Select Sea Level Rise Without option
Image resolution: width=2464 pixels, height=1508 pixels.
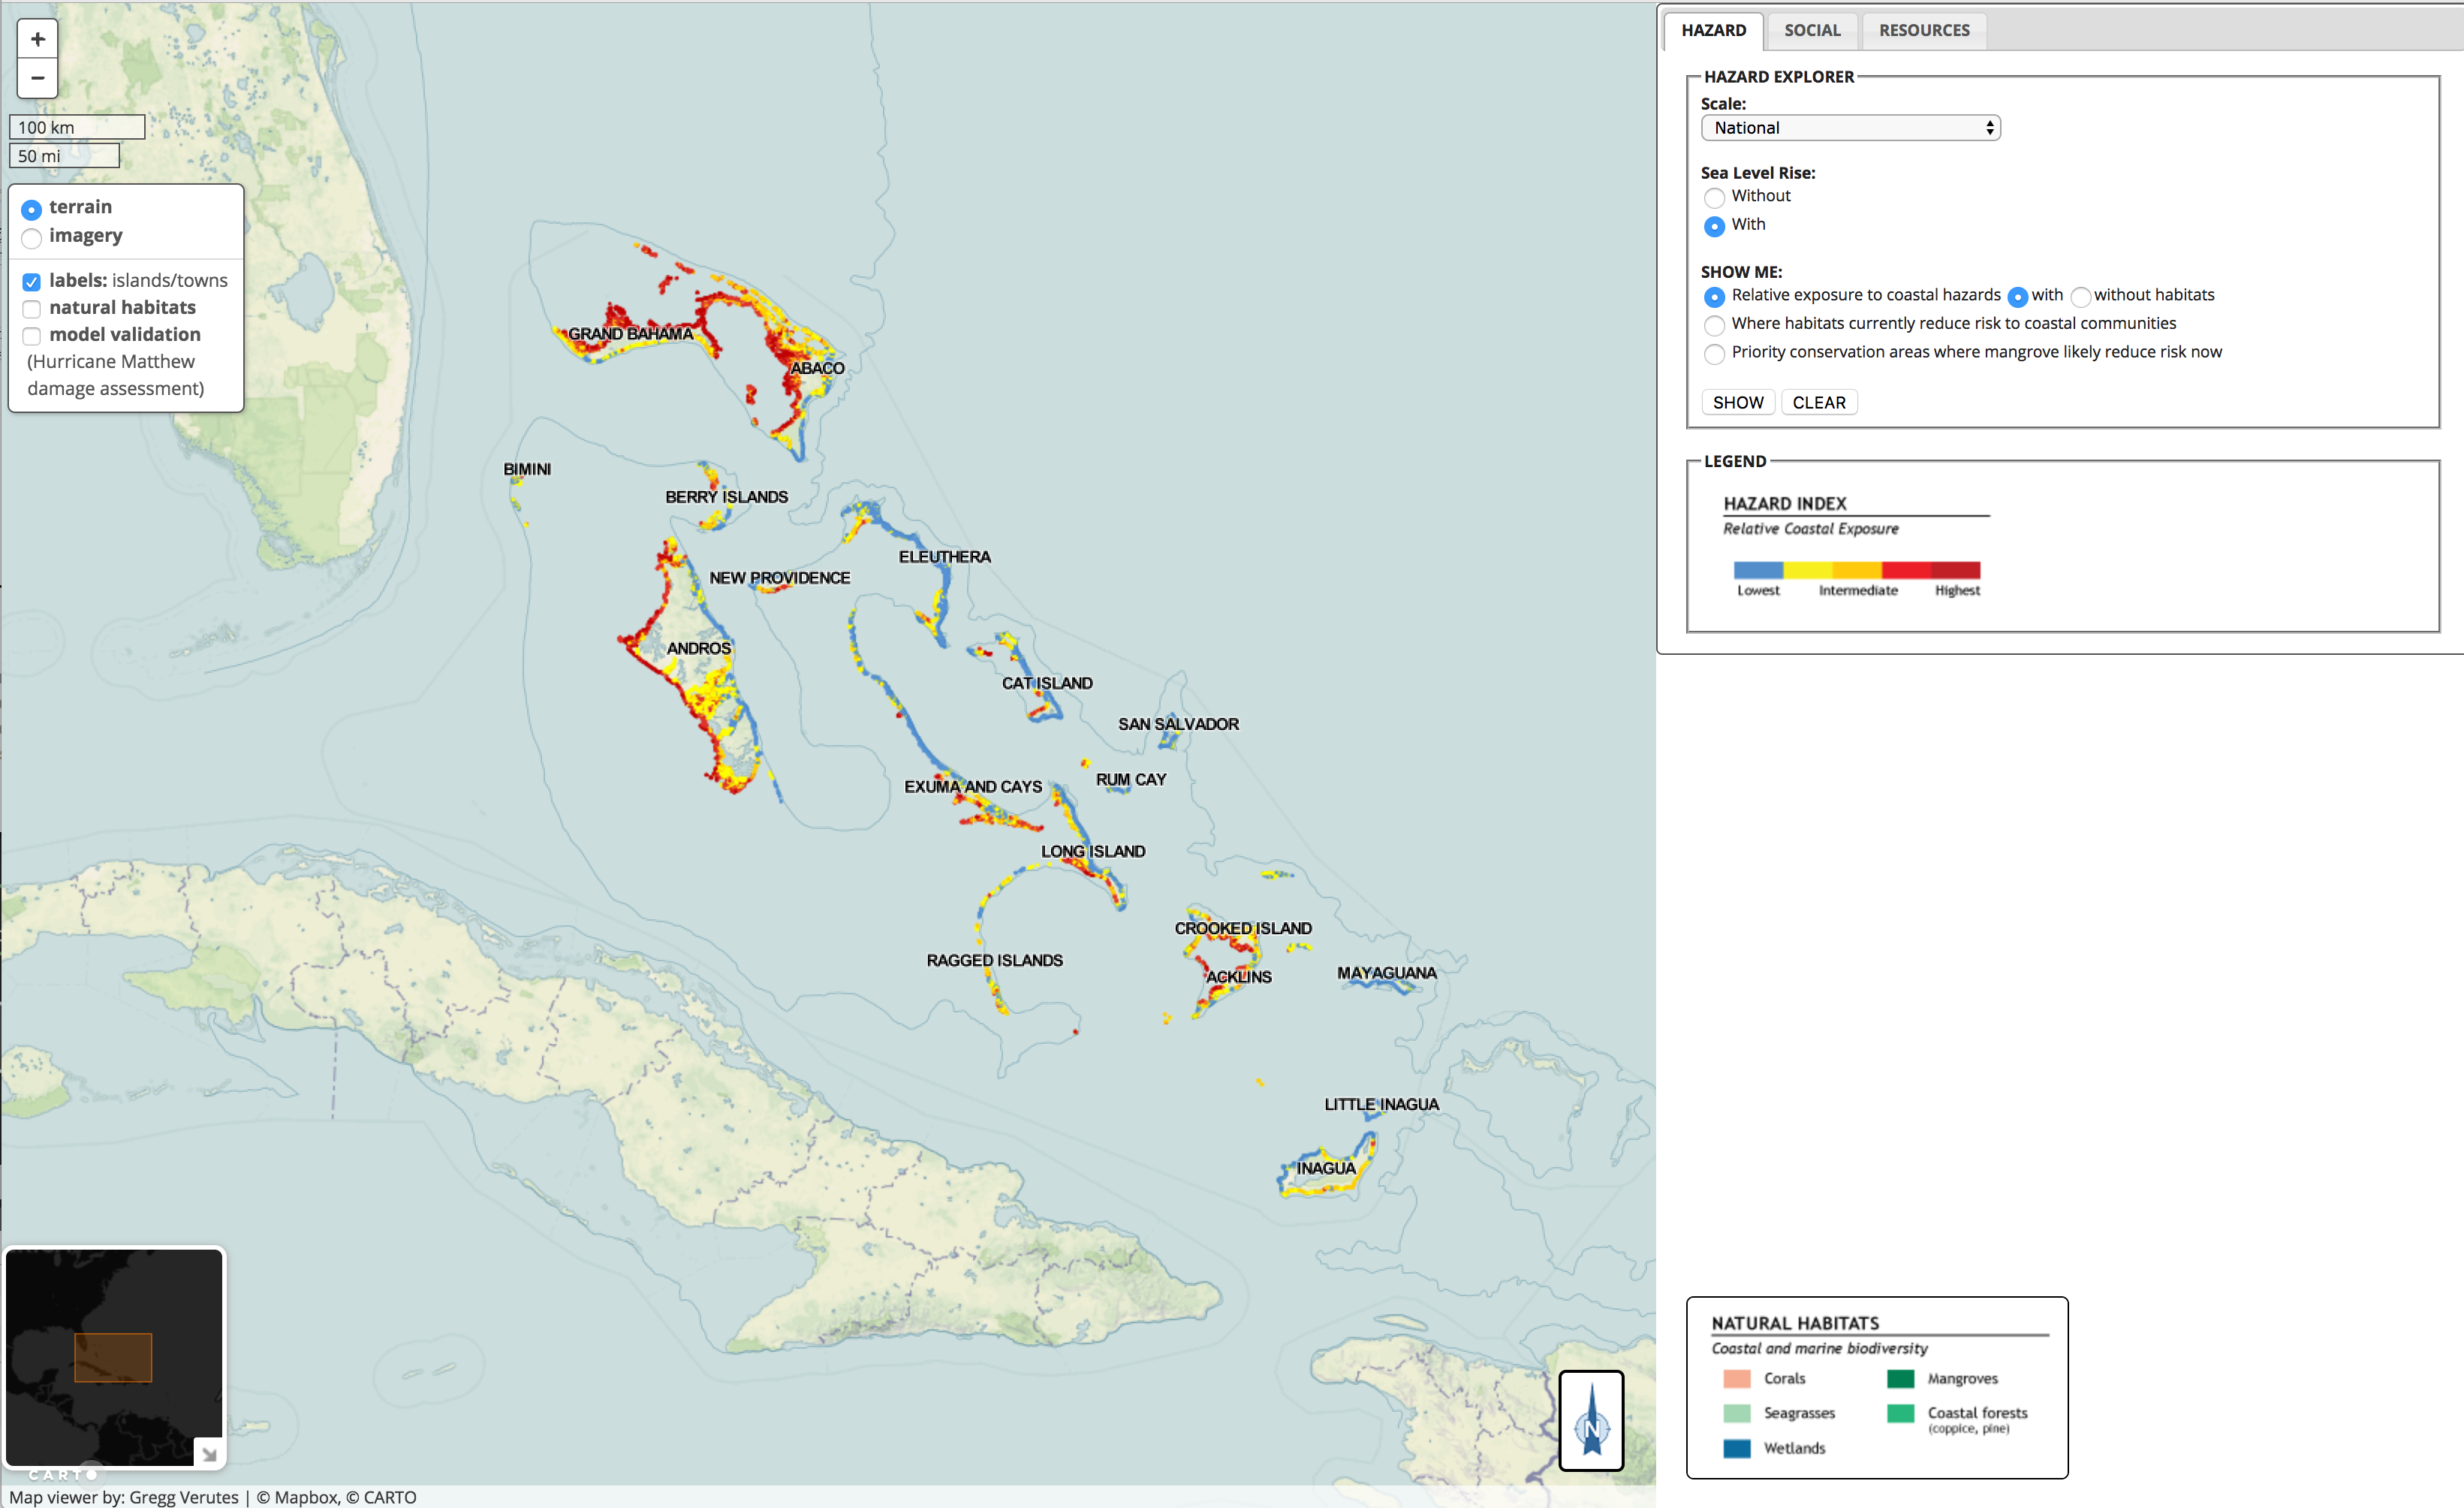(x=1714, y=198)
